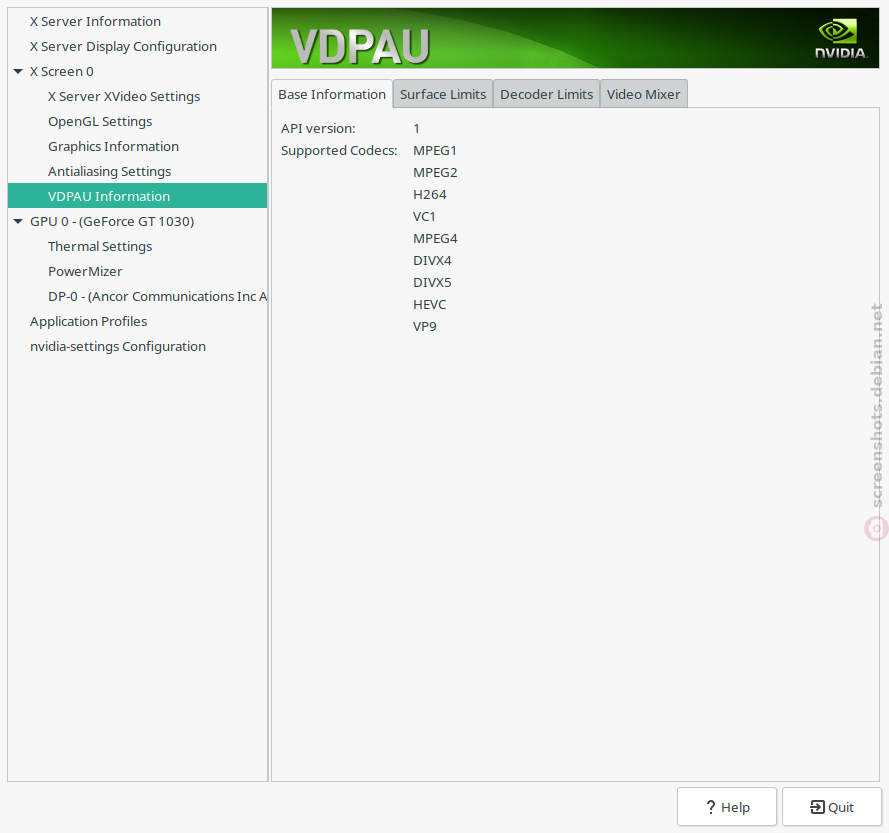889x833 pixels.
Task: Click the VDPAU banner title
Action: click(x=360, y=46)
